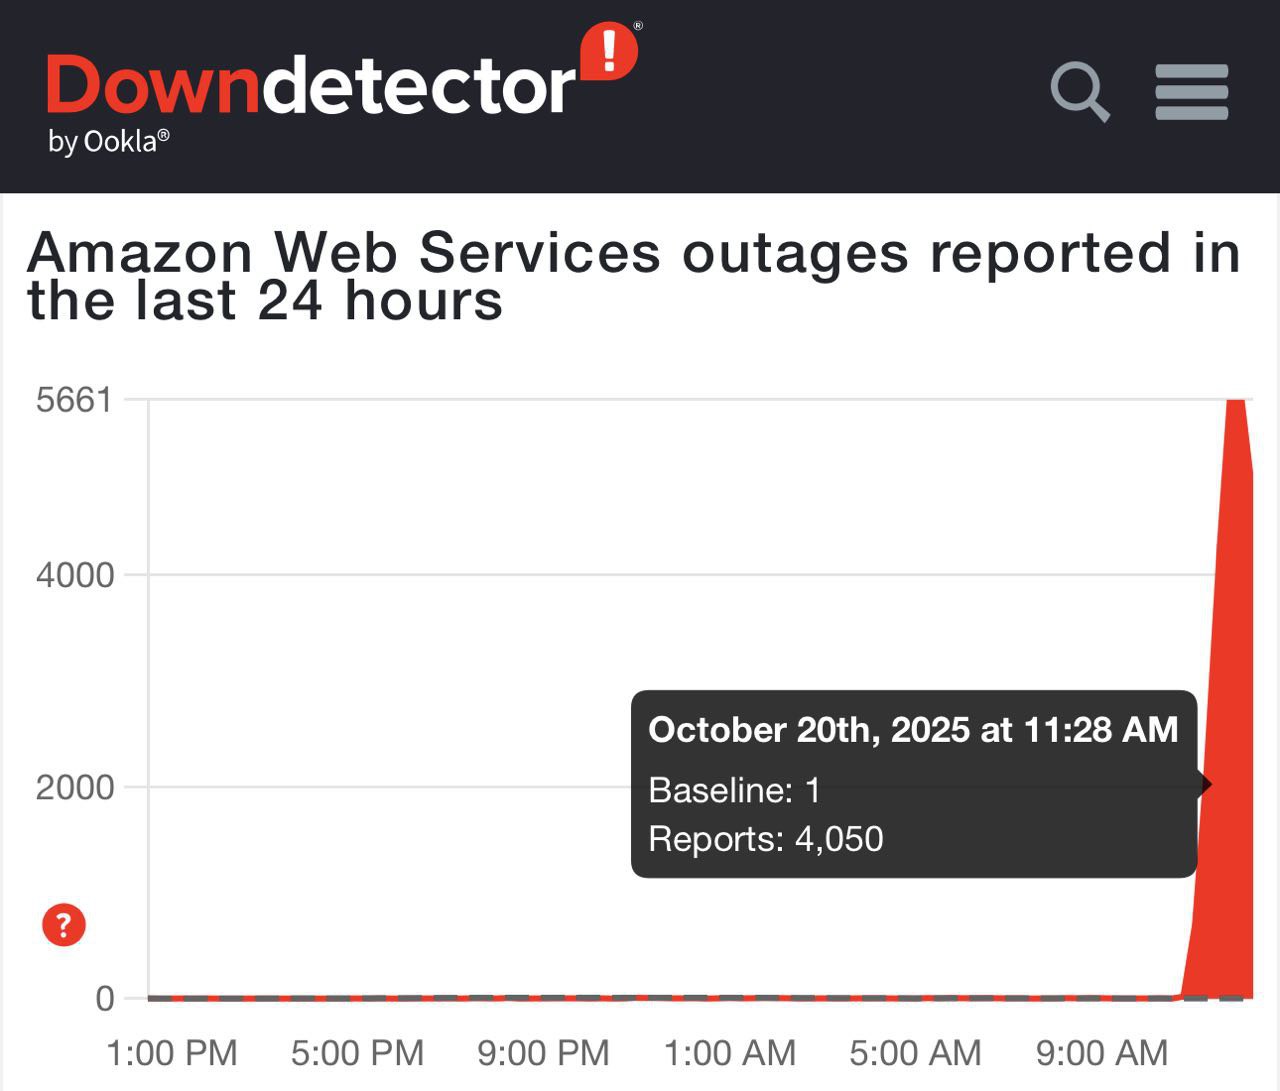Image resolution: width=1280 pixels, height=1091 pixels.
Task: Click the 1:00 AM x-axis label
Action: 730,1053
